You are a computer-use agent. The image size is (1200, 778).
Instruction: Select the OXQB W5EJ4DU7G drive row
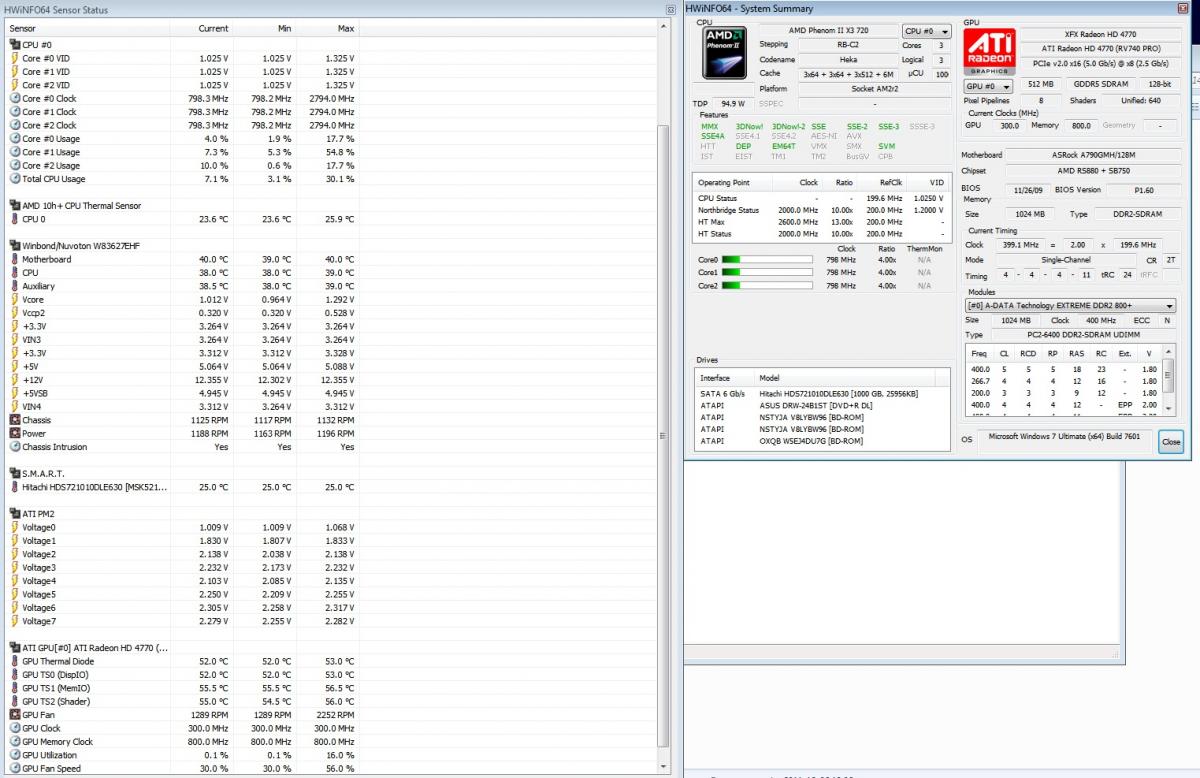point(822,441)
